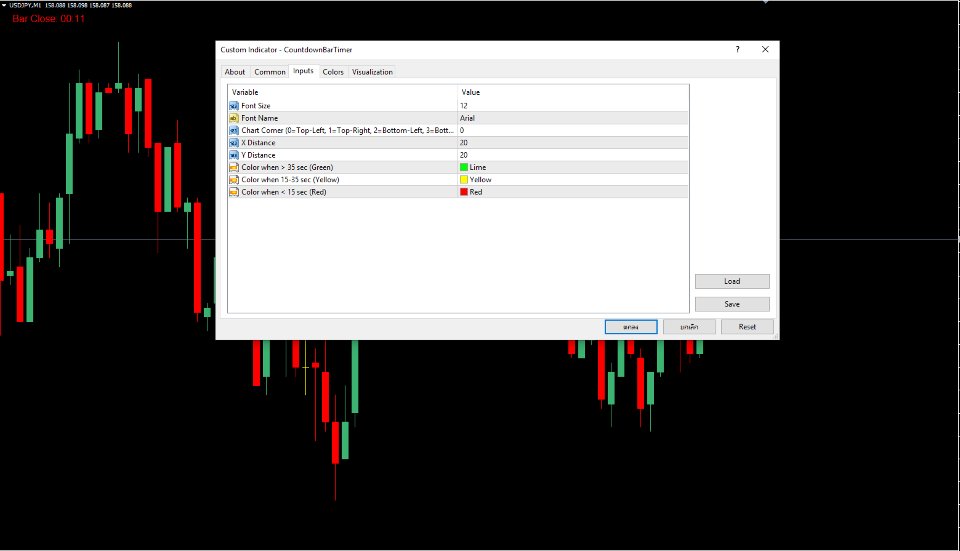Click the Color when > 35 sec icon
This screenshot has height=551, width=960.
point(233,167)
